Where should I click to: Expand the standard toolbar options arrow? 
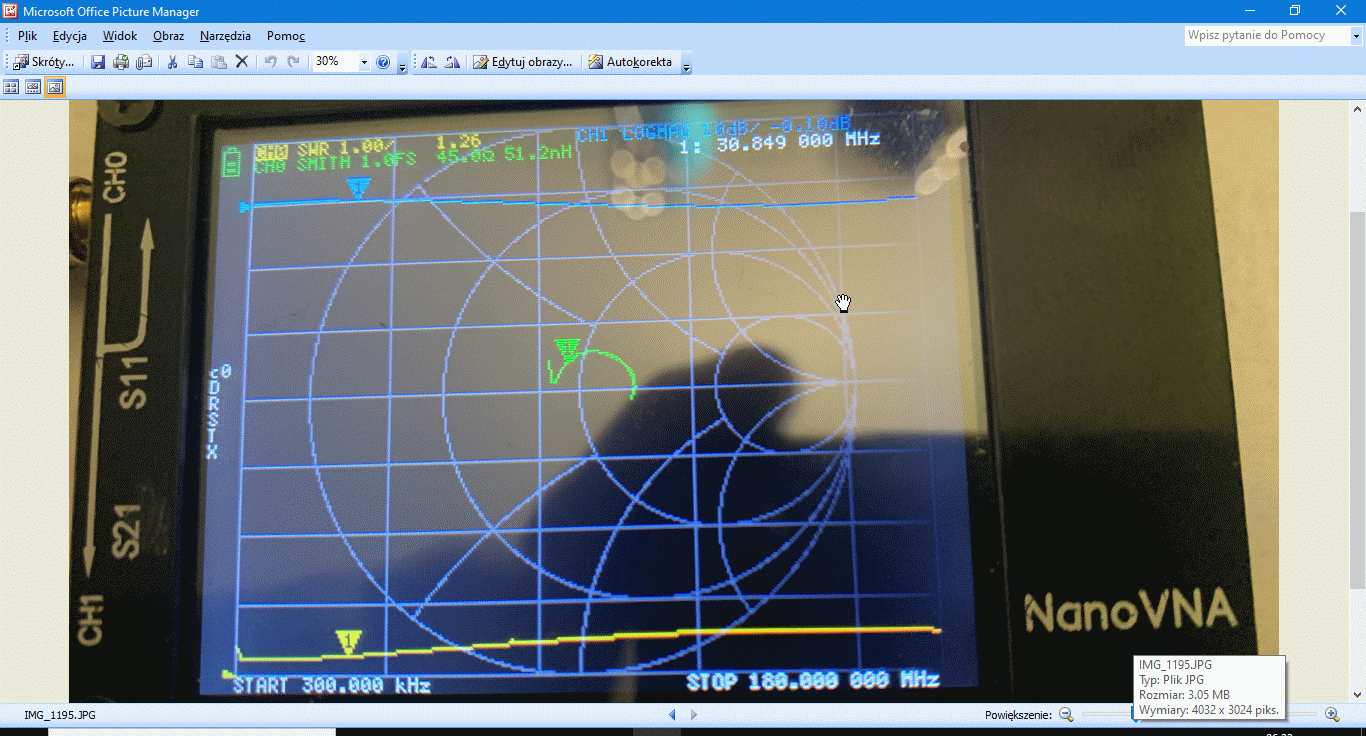pyautogui.click(x=402, y=65)
